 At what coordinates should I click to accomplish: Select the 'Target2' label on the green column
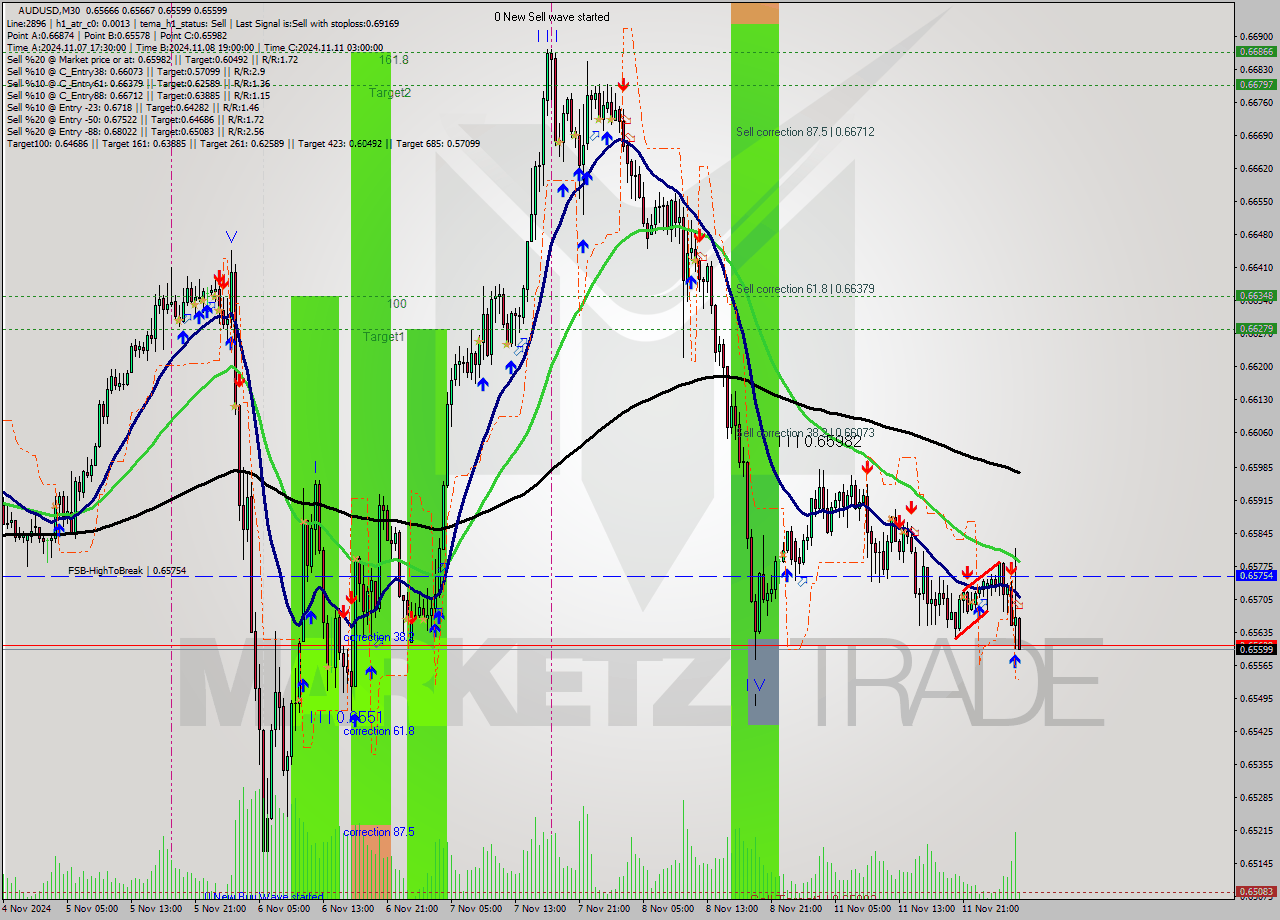click(390, 93)
